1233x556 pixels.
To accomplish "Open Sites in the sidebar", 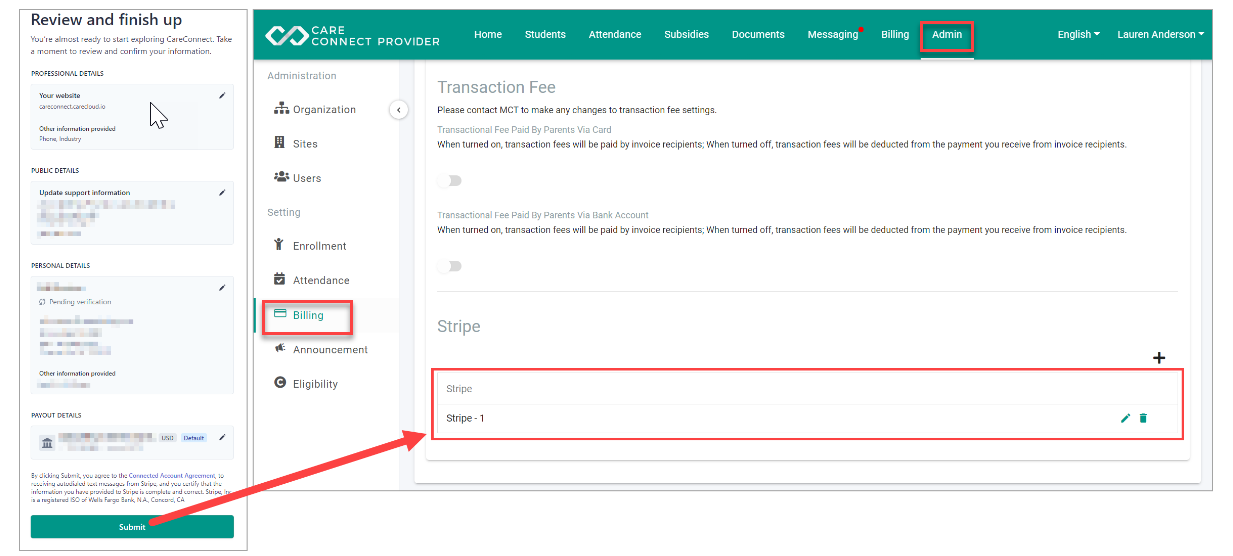I will (x=296, y=144).
